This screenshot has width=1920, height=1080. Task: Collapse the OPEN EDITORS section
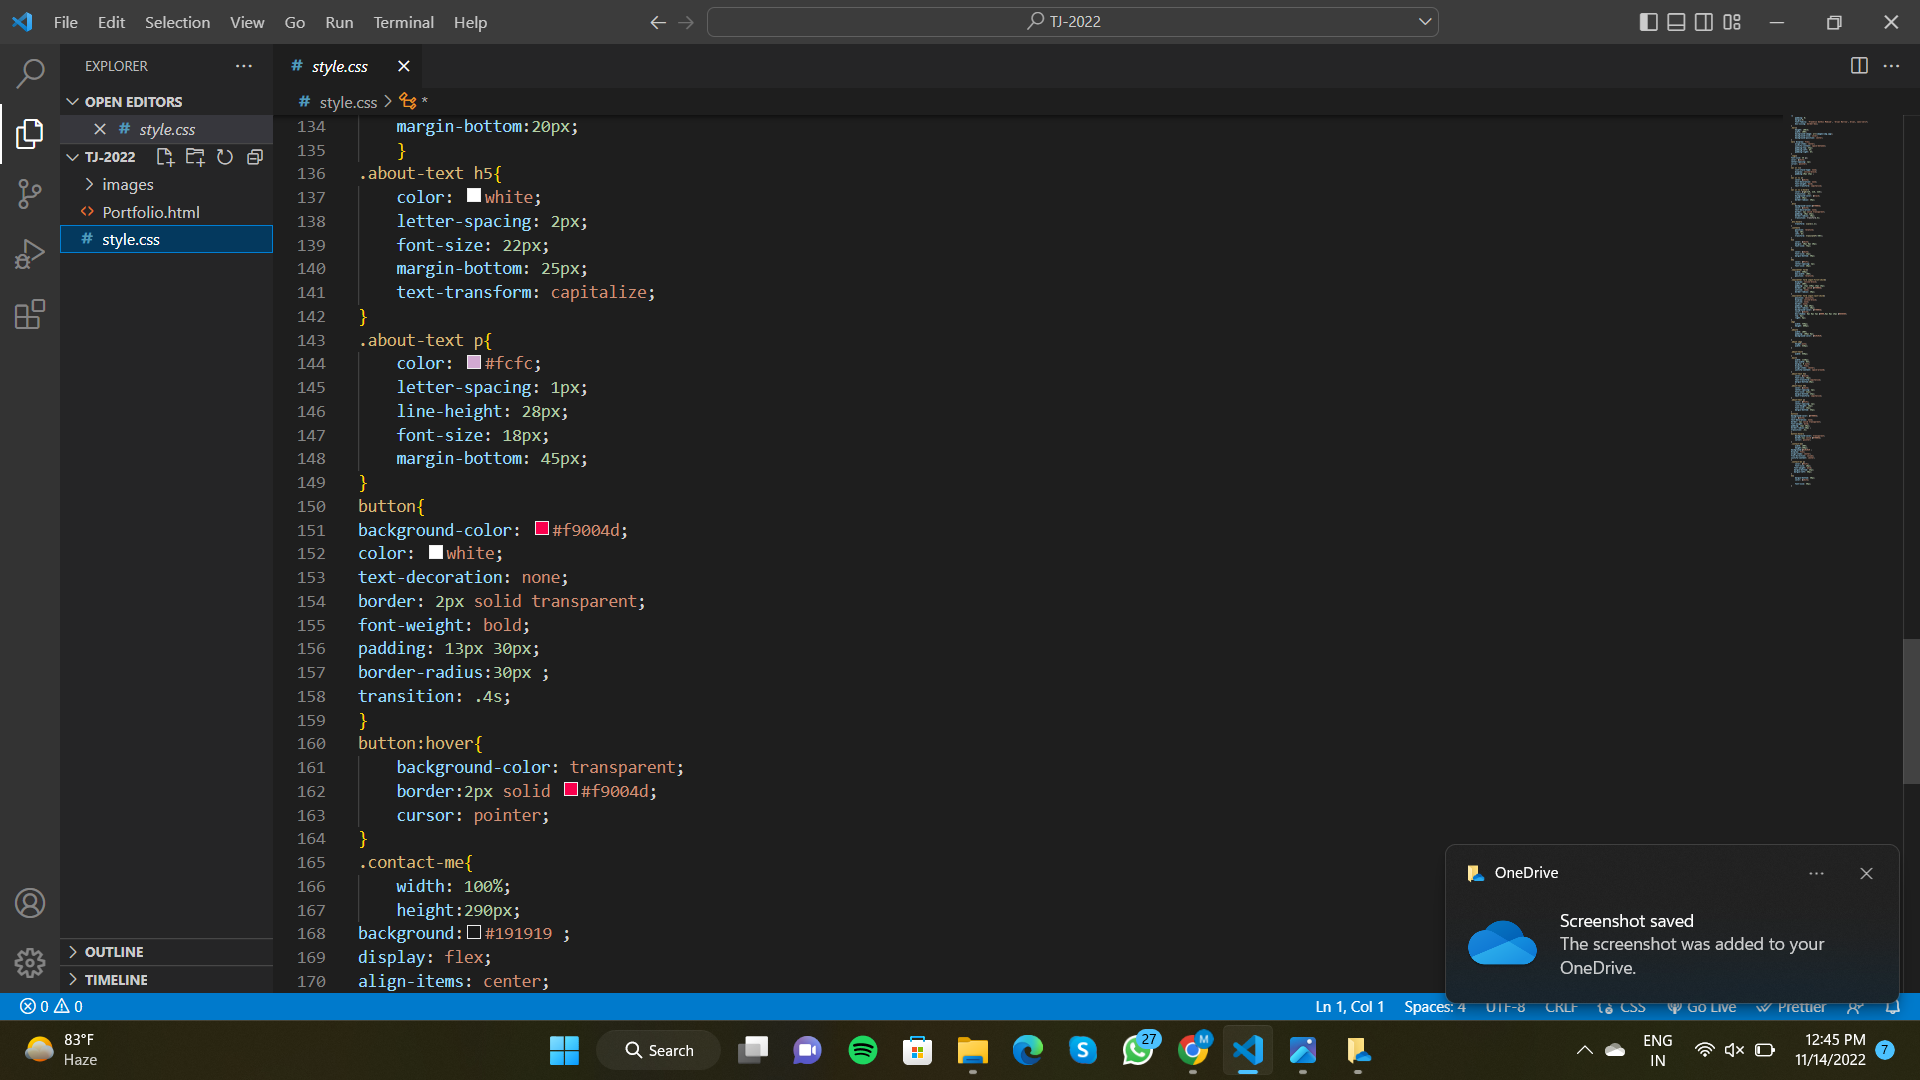(x=133, y=102)
